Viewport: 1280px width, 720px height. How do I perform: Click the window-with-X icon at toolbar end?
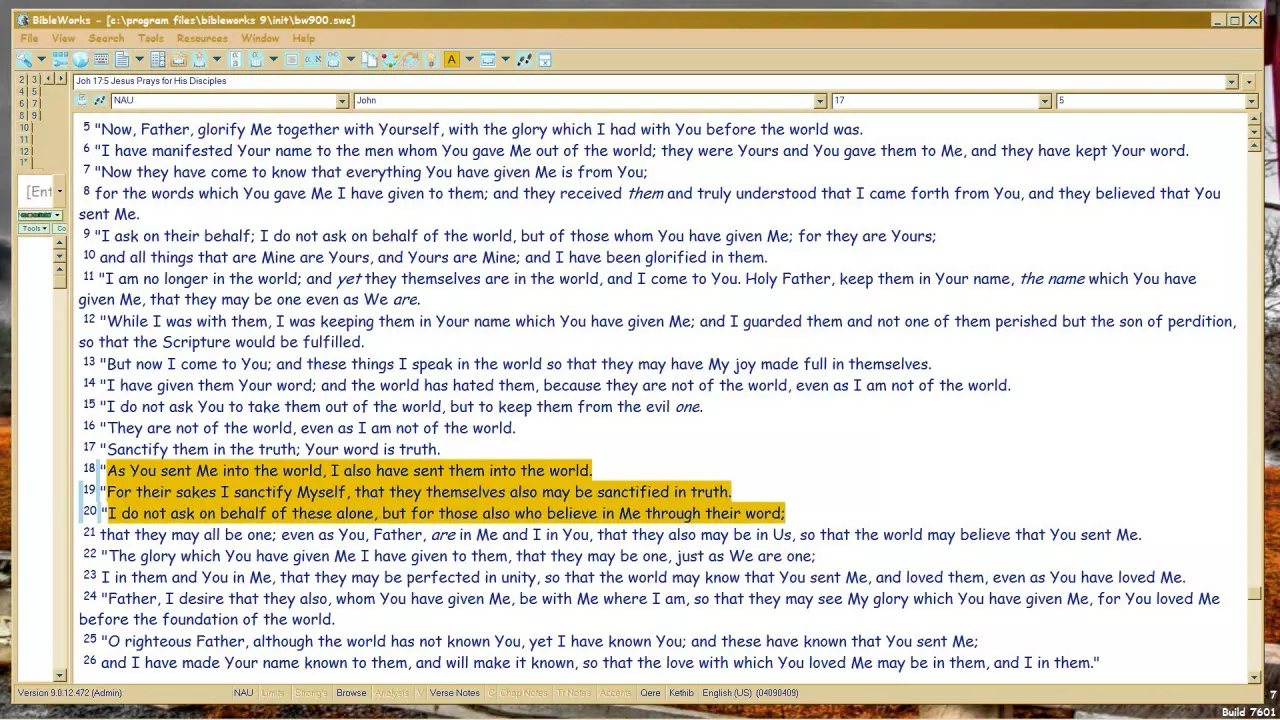(x=544, y=59)
